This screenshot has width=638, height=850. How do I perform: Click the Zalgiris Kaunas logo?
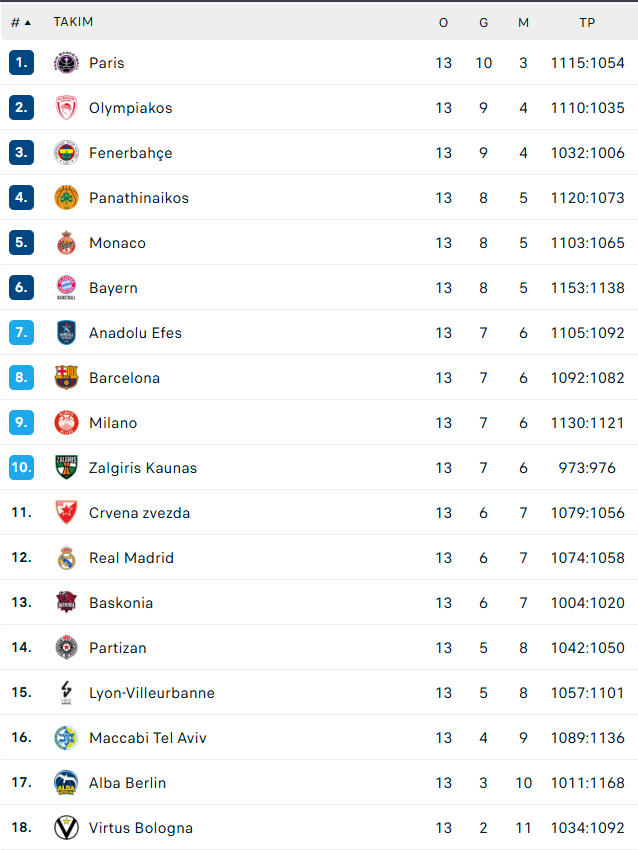66,468
